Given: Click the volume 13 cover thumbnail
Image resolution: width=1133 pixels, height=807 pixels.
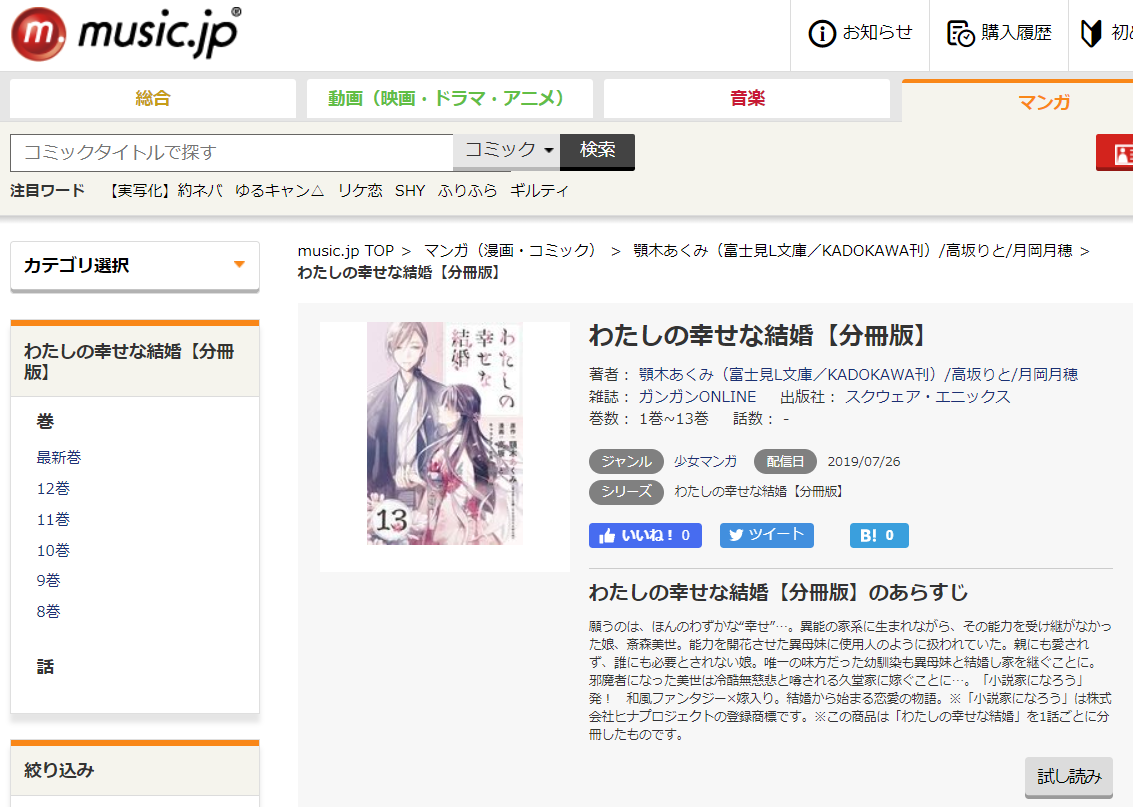Looking at the screenshot, I should (x=445, y=433).
